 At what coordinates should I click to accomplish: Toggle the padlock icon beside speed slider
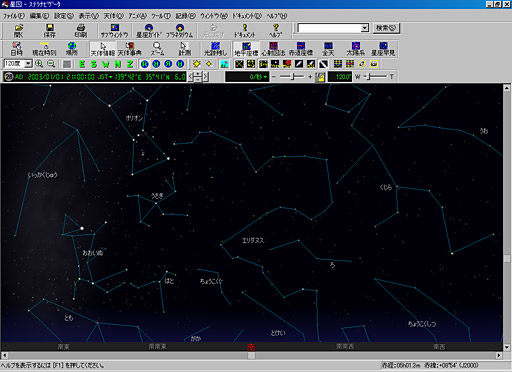pyautogui.click(x=320, y=77)
